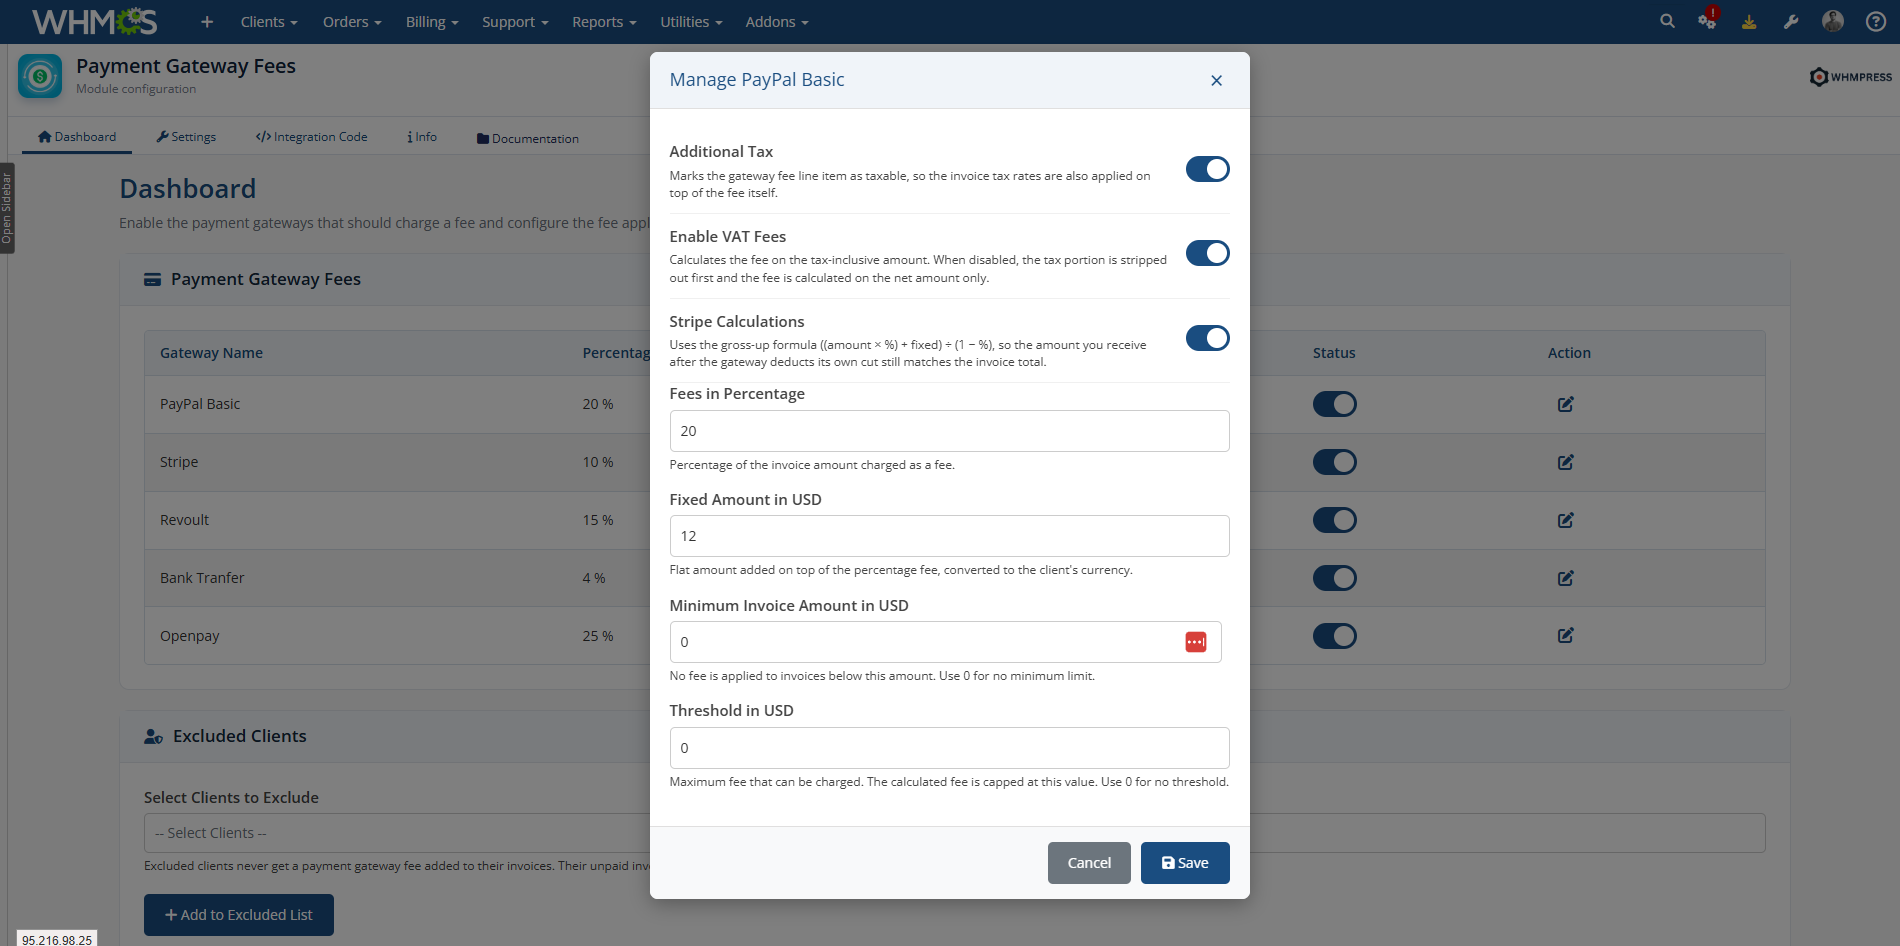1900x946 pixels.
Task: Toggle Openpay gateway status switch
Action: pos(1335,636)
